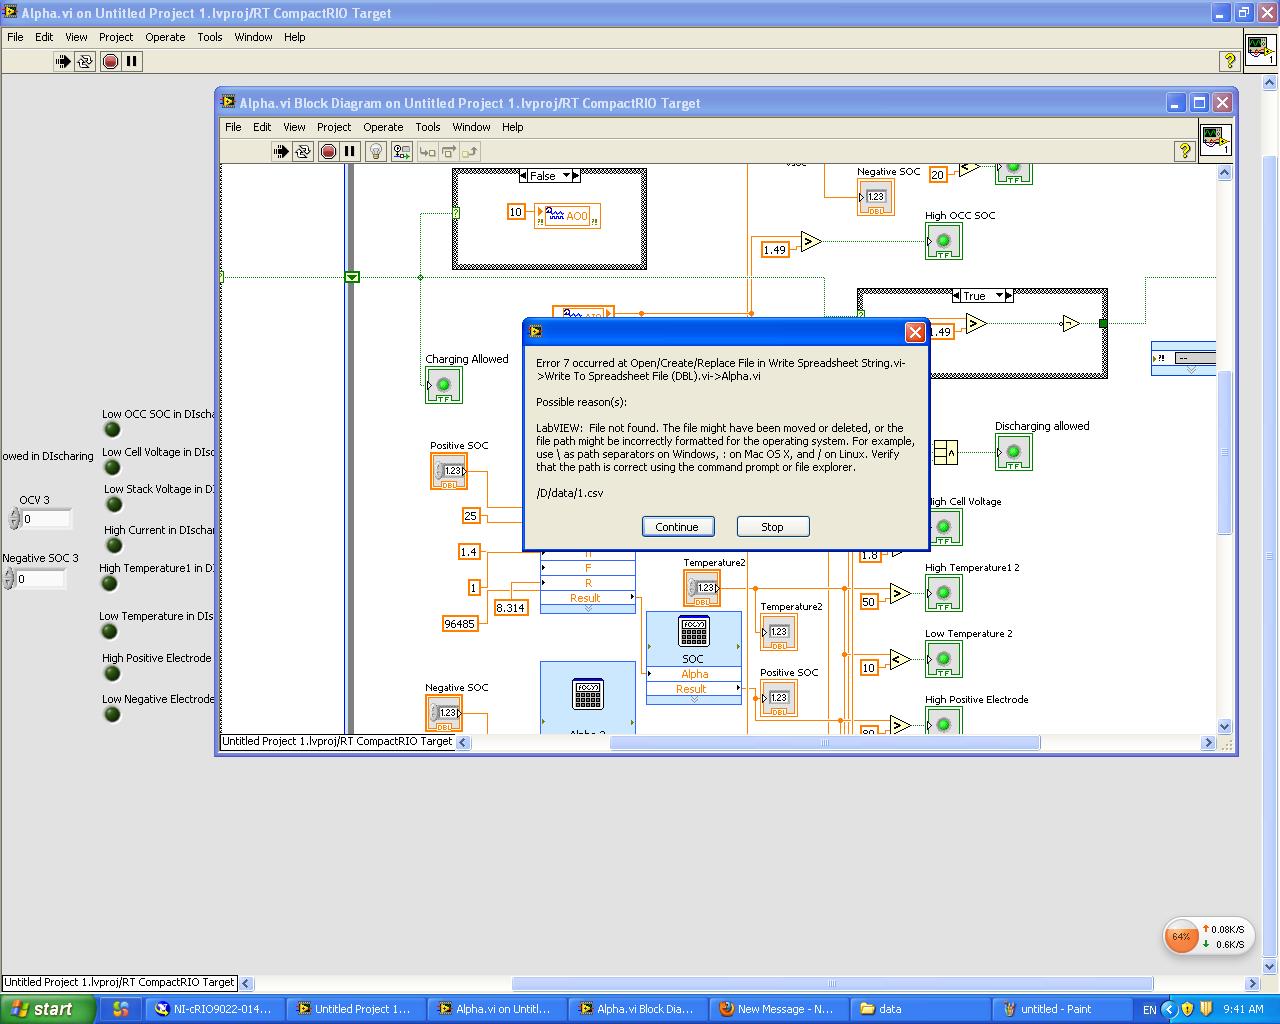Click the VI icon in block diagram corner

(1216, 140)
